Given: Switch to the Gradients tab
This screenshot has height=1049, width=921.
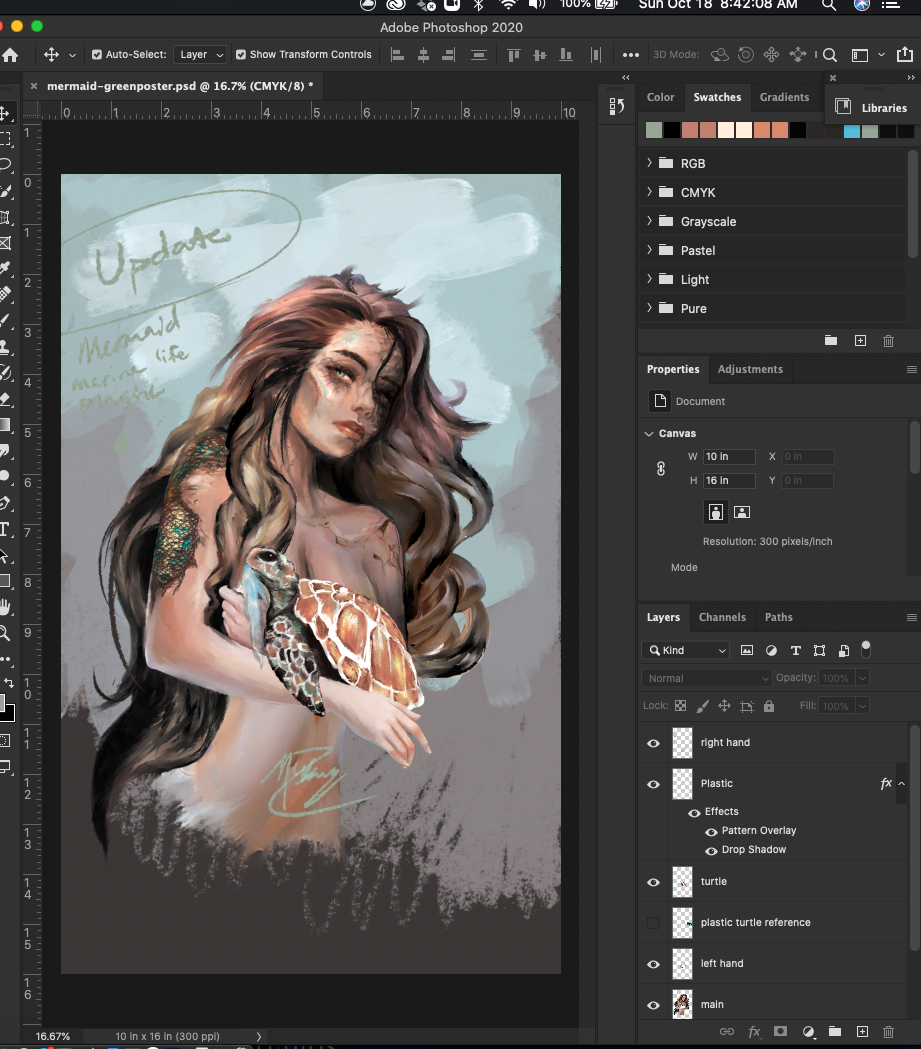Looking at the screenshot, I should 784,97.
